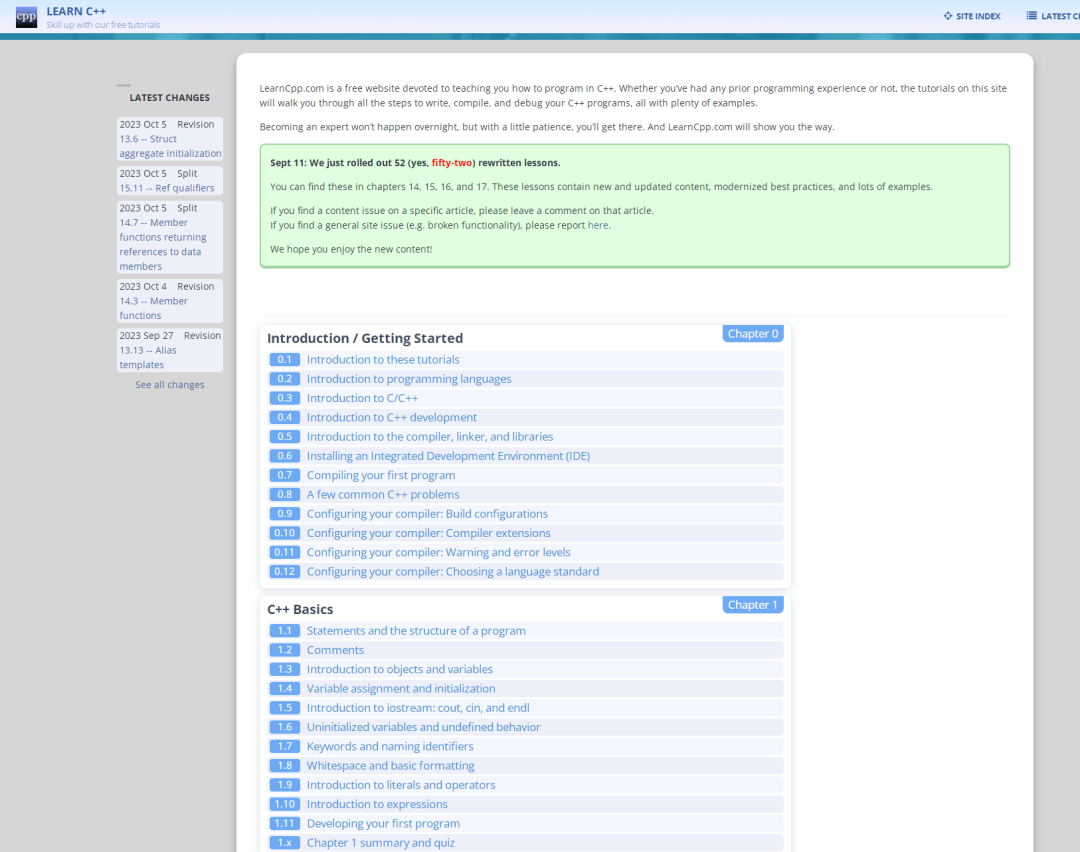Click the 0.6 lesson number badge

[x=284, y=456]
